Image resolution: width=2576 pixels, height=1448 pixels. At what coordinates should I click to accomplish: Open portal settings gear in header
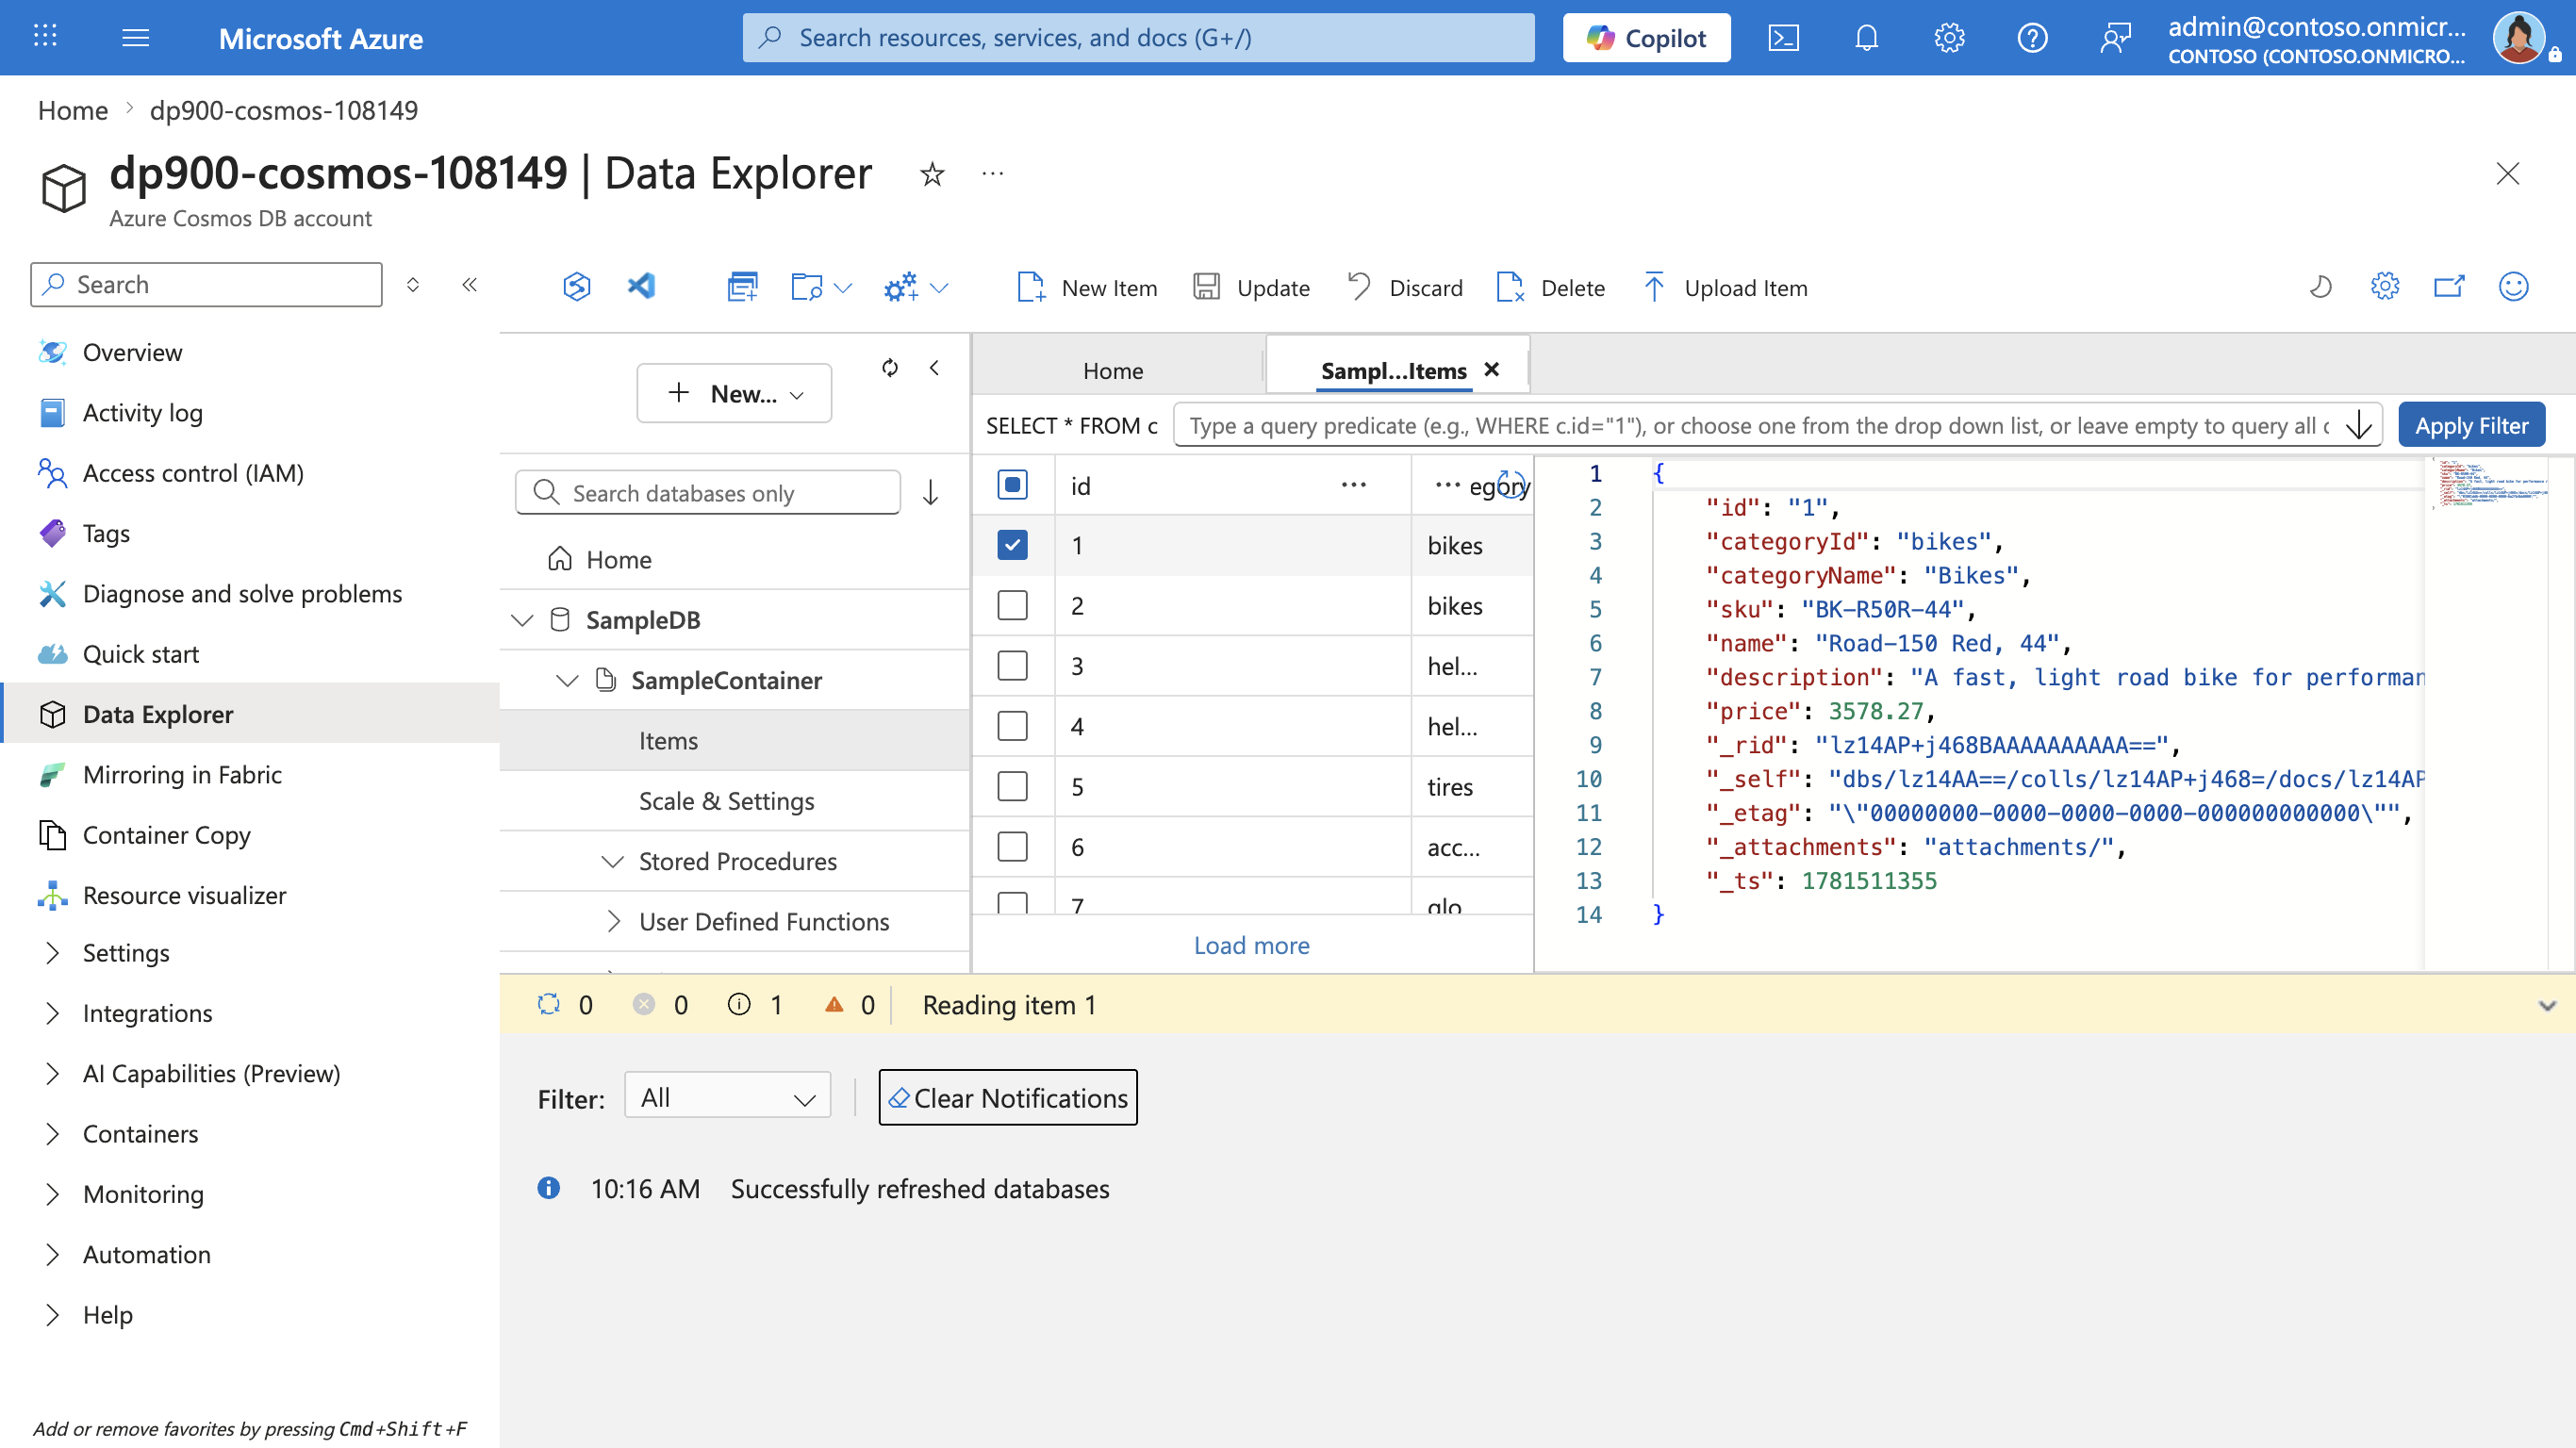1949,38
